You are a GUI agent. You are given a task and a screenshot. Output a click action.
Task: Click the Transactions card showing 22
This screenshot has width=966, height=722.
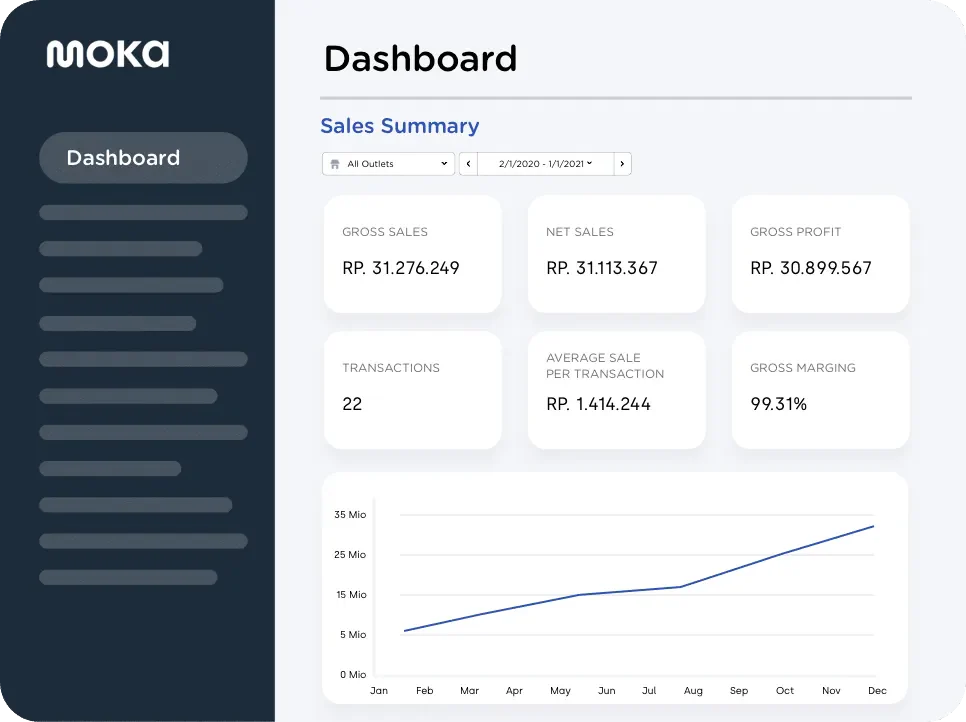click(x=413, y=390)
